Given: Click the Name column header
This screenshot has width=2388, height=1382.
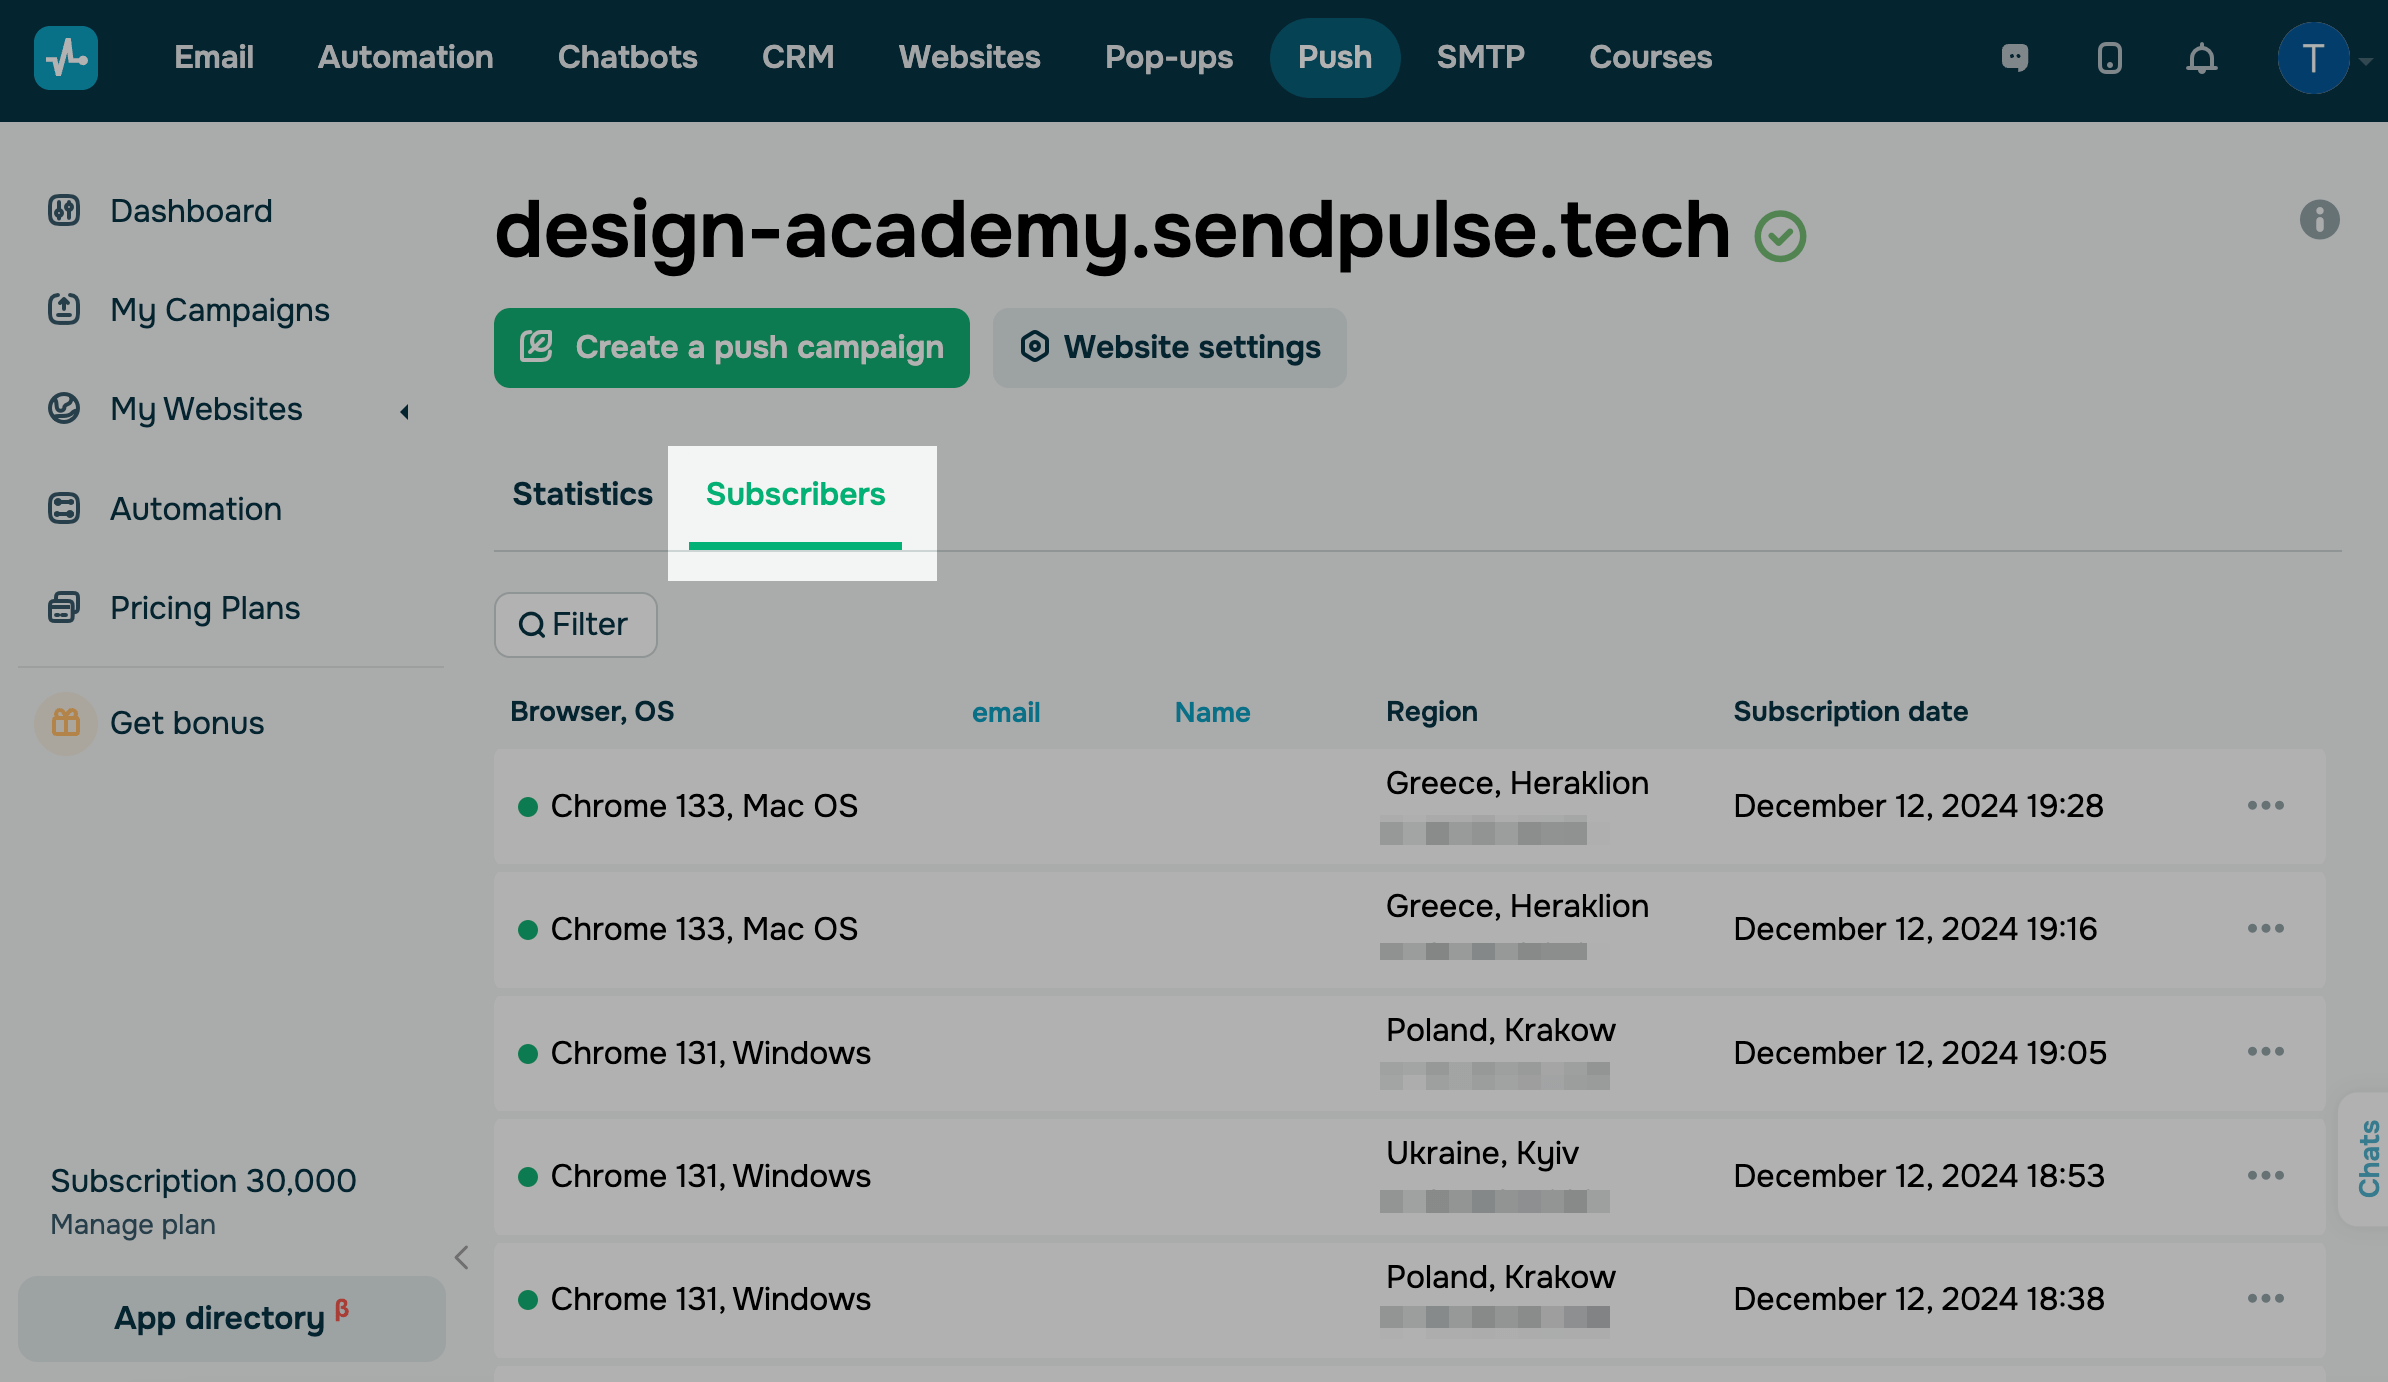Looking at the screenshot, I should click(x=1212, y=712).
